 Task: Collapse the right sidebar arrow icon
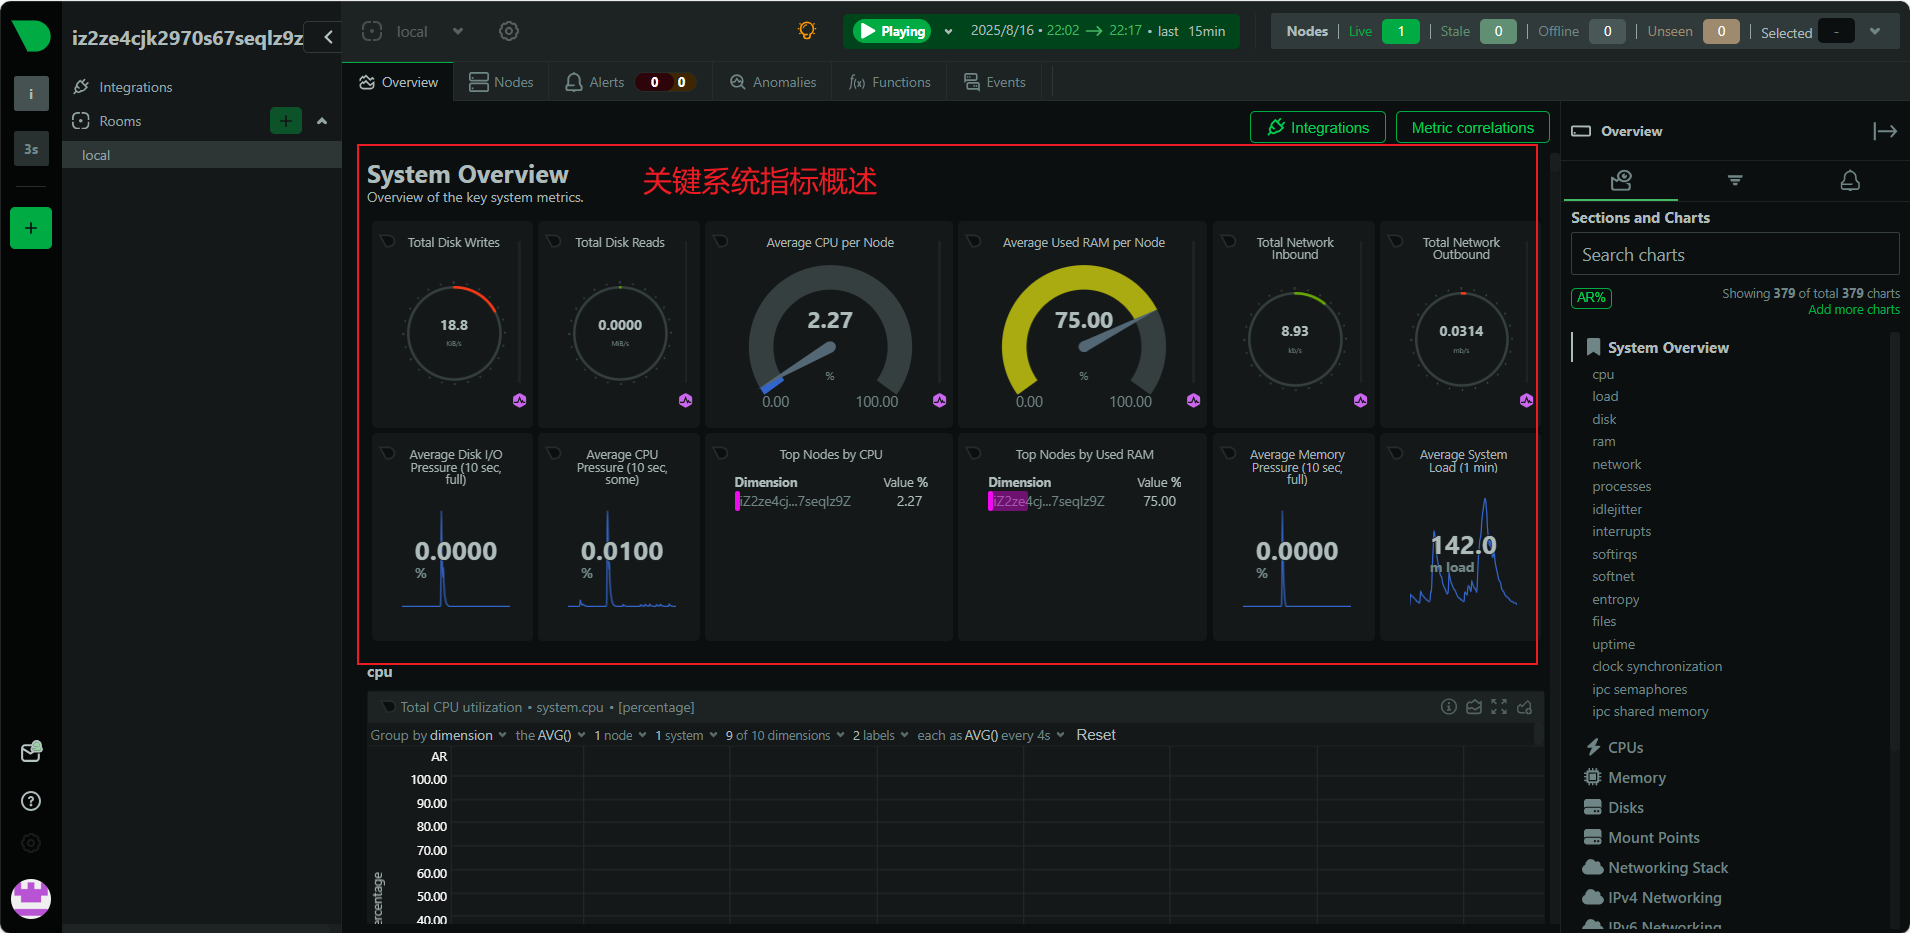(1884, 131)
